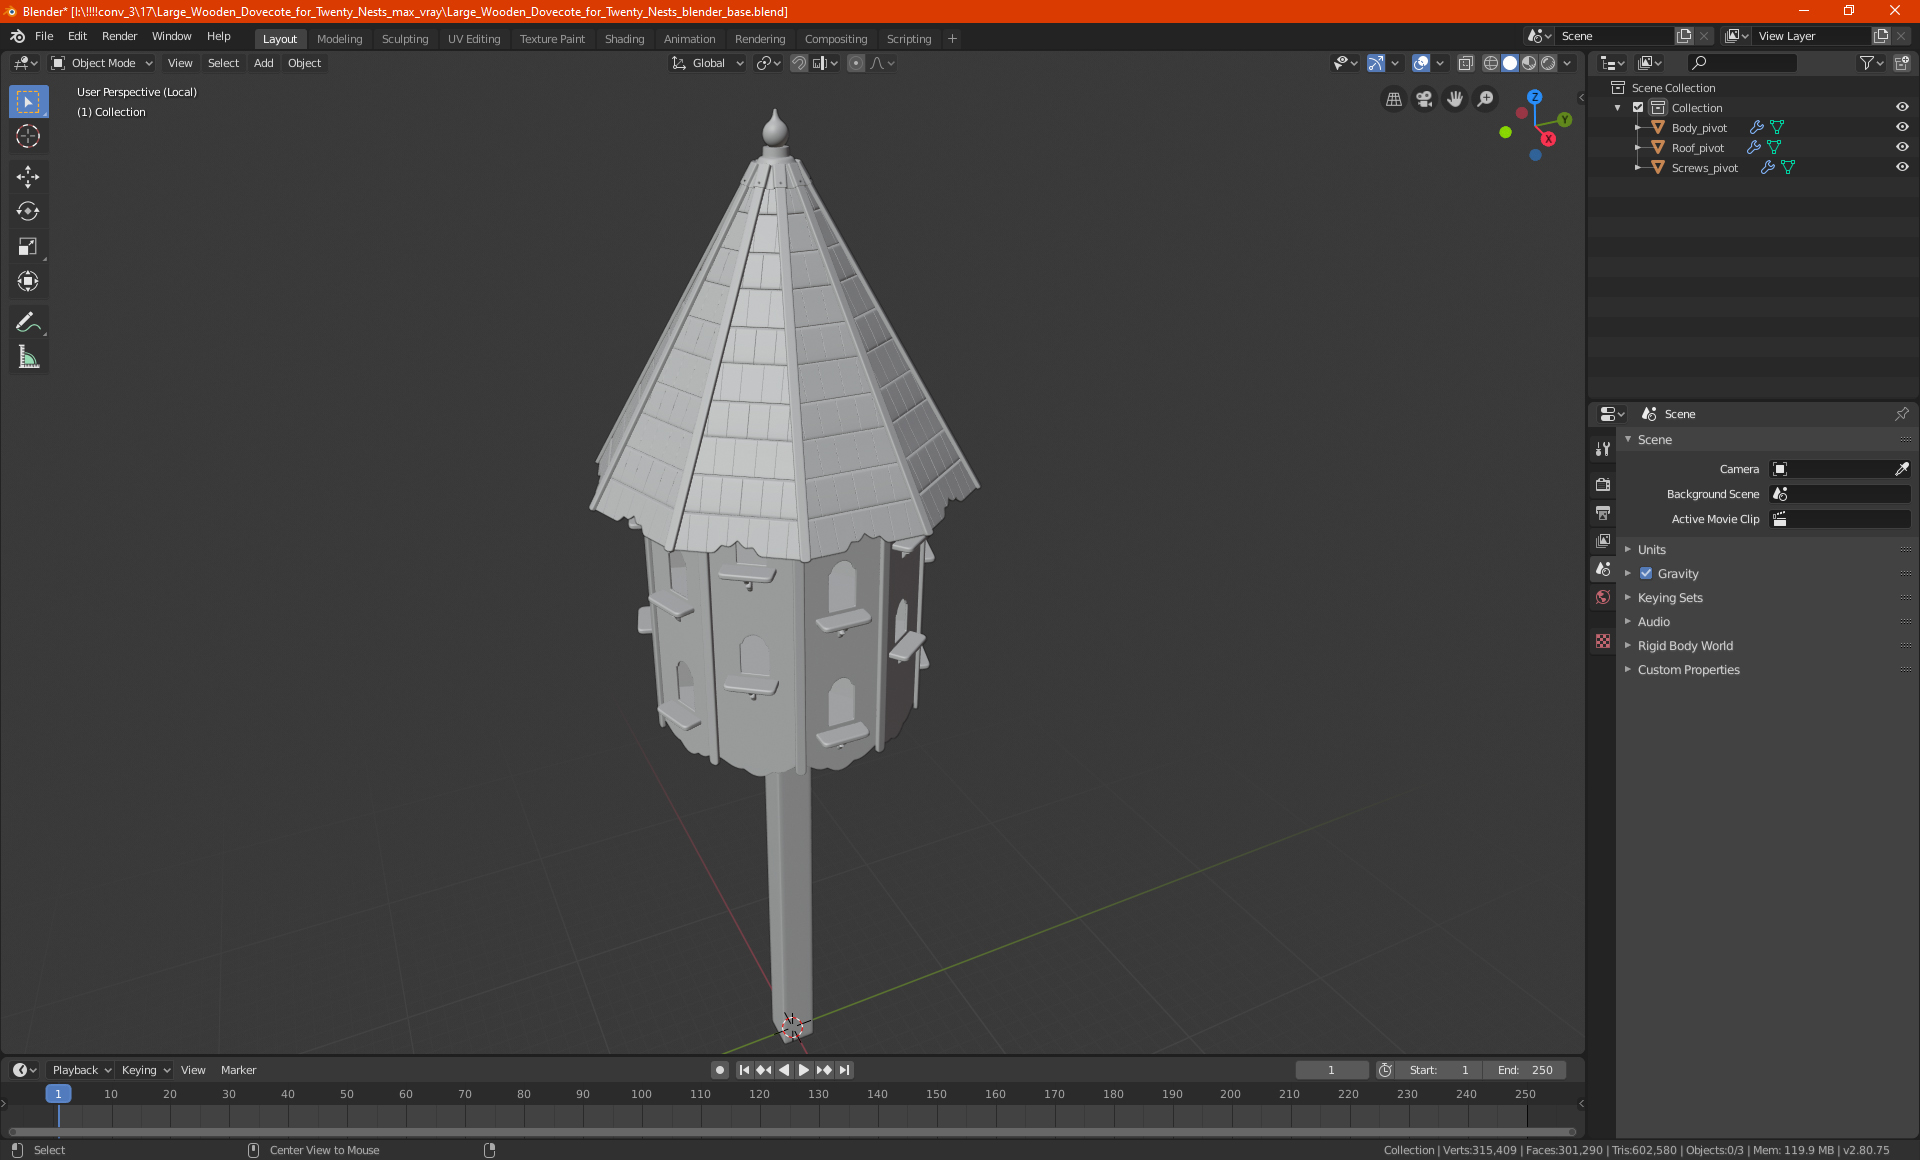Pick the Rotate tool
Image resolution: width=1920 pixels, height=1160 pixels.
pyautogui.click(x=28, y=211)
